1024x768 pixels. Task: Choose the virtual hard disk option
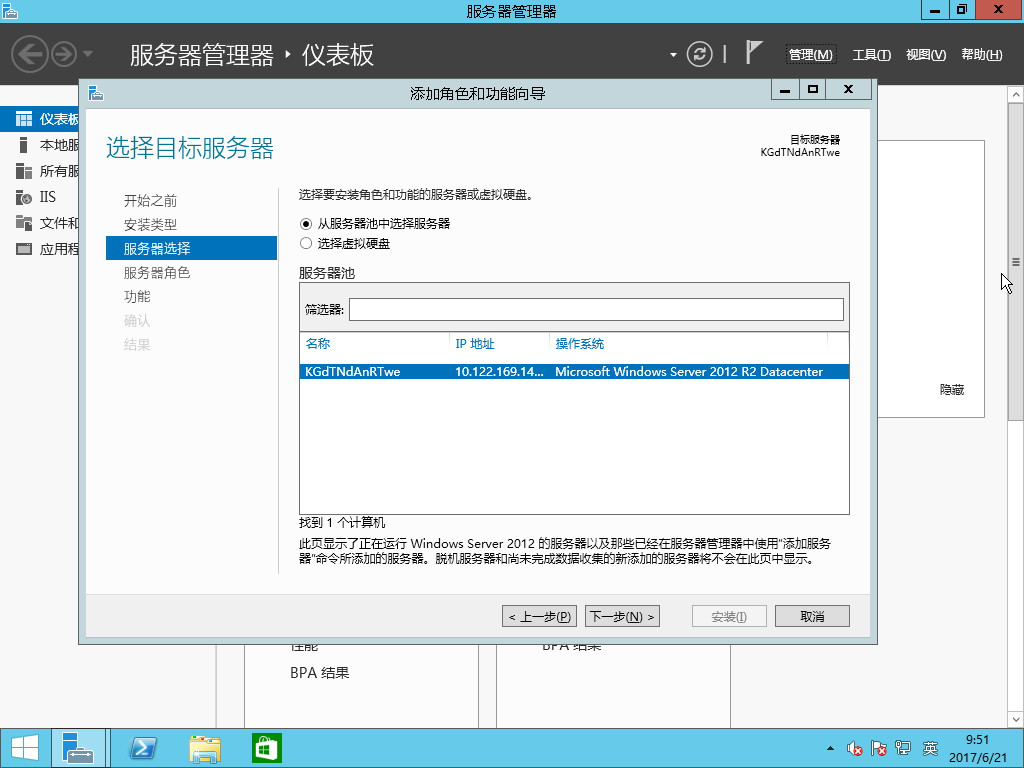[x=306, y=243]
